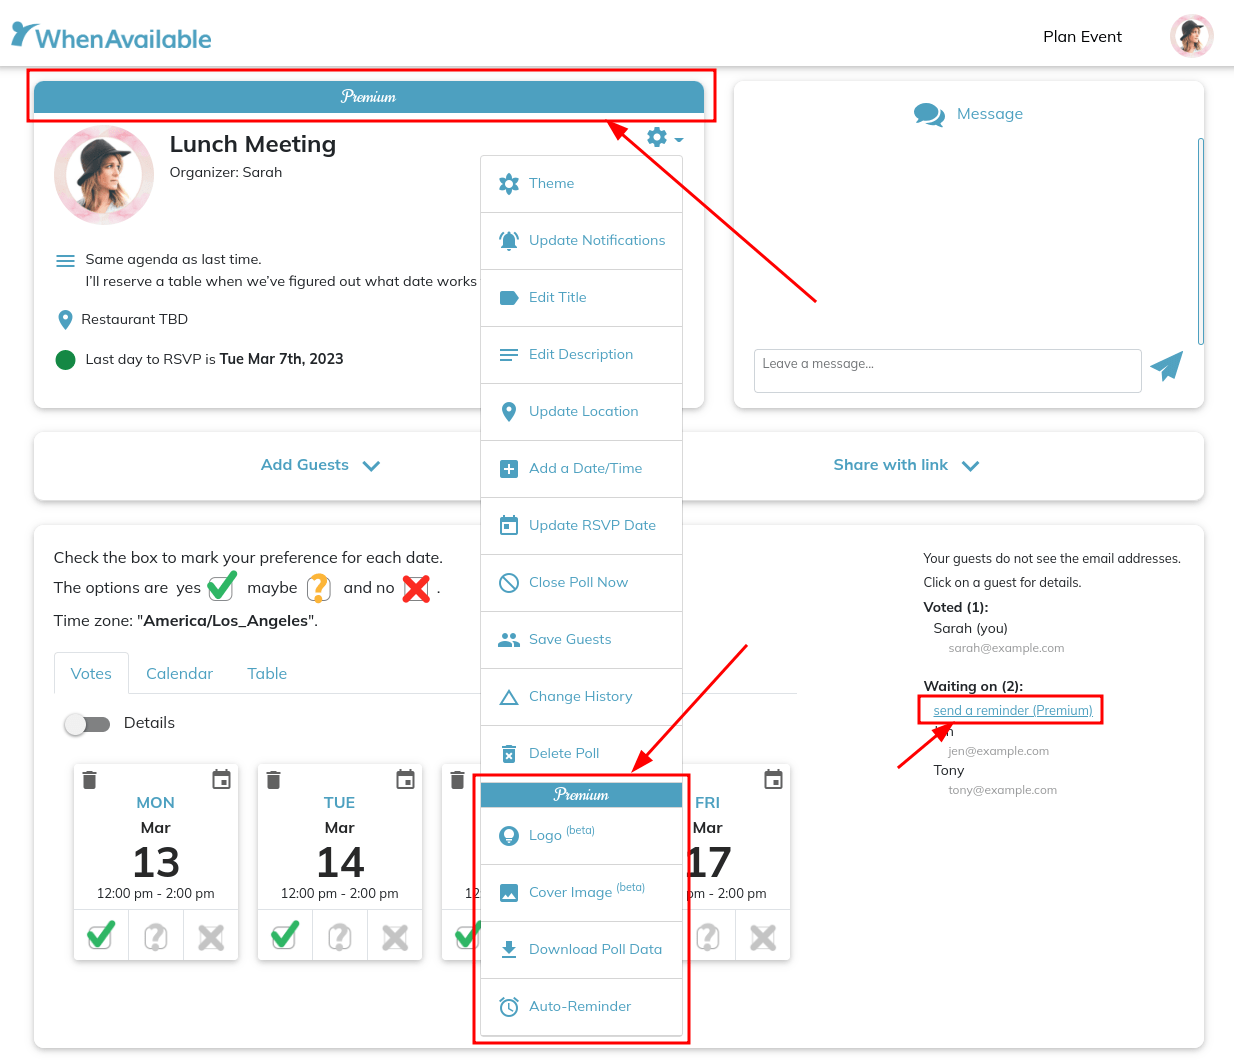The image size is (1234, 1062).
Task: Click the Auto-Reminder alarm clock icon
Action: [509, 1007]
